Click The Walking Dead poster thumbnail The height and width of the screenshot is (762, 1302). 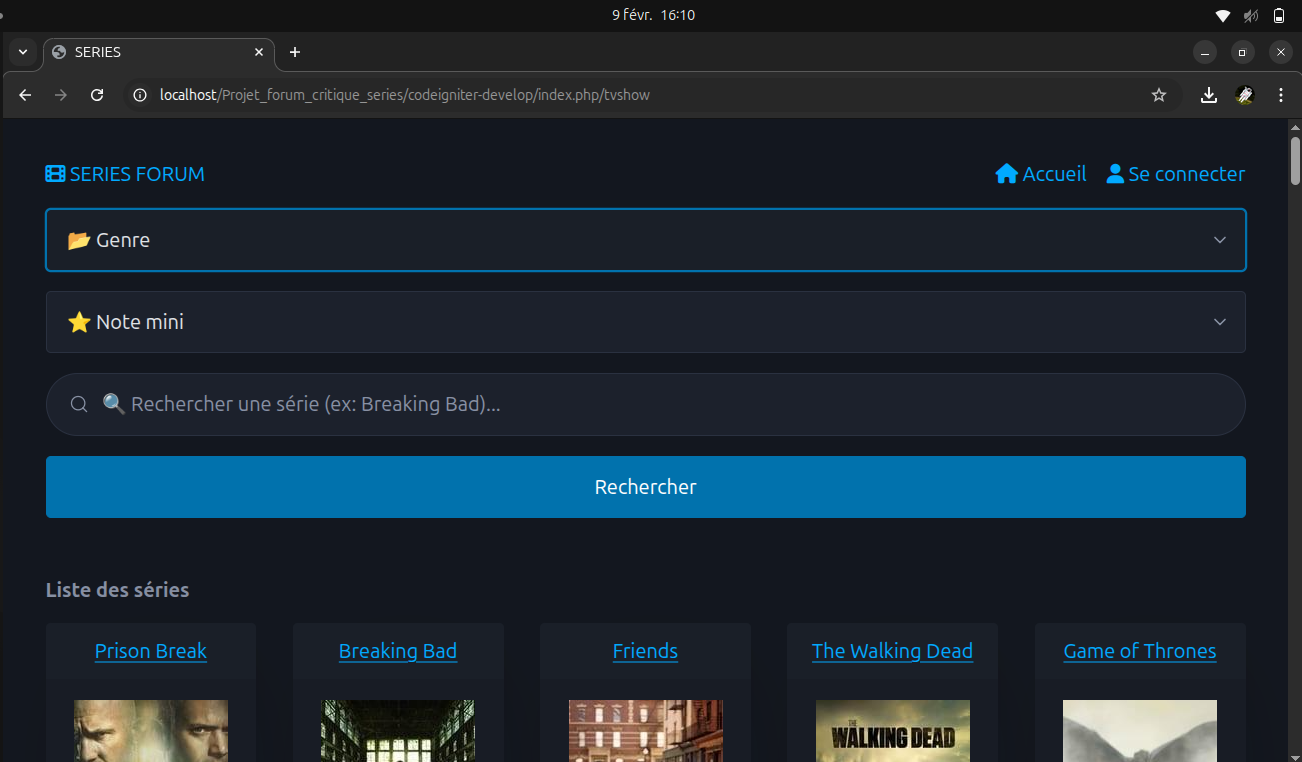[892, 730]
